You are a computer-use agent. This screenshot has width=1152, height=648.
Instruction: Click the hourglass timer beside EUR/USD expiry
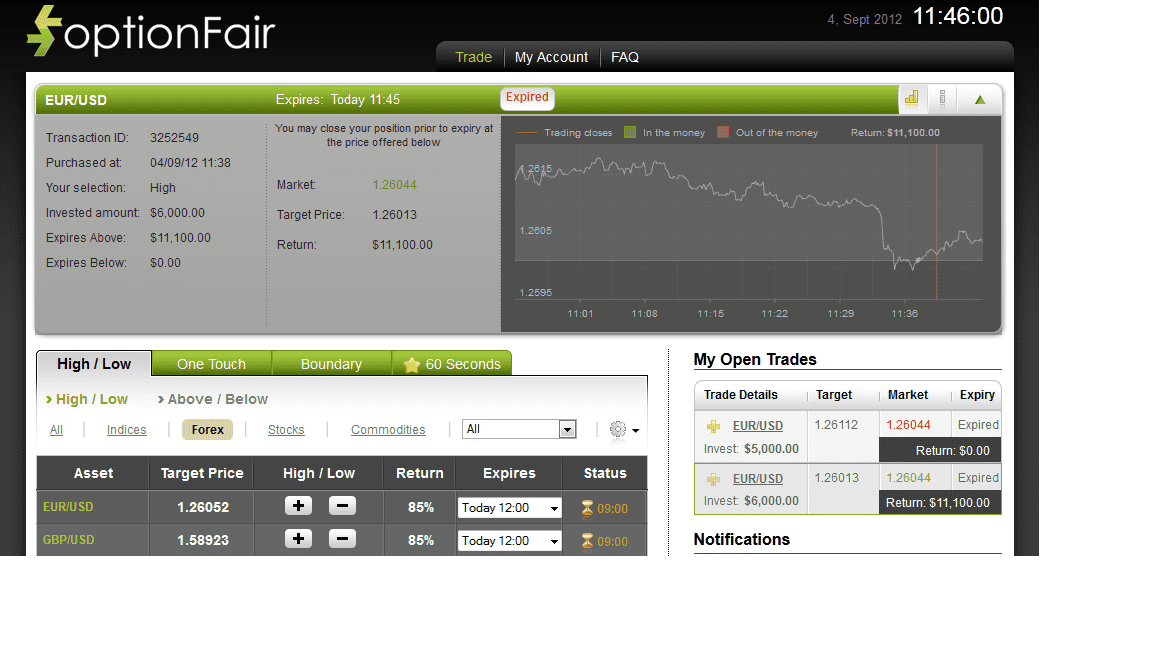tap(588, 506)
